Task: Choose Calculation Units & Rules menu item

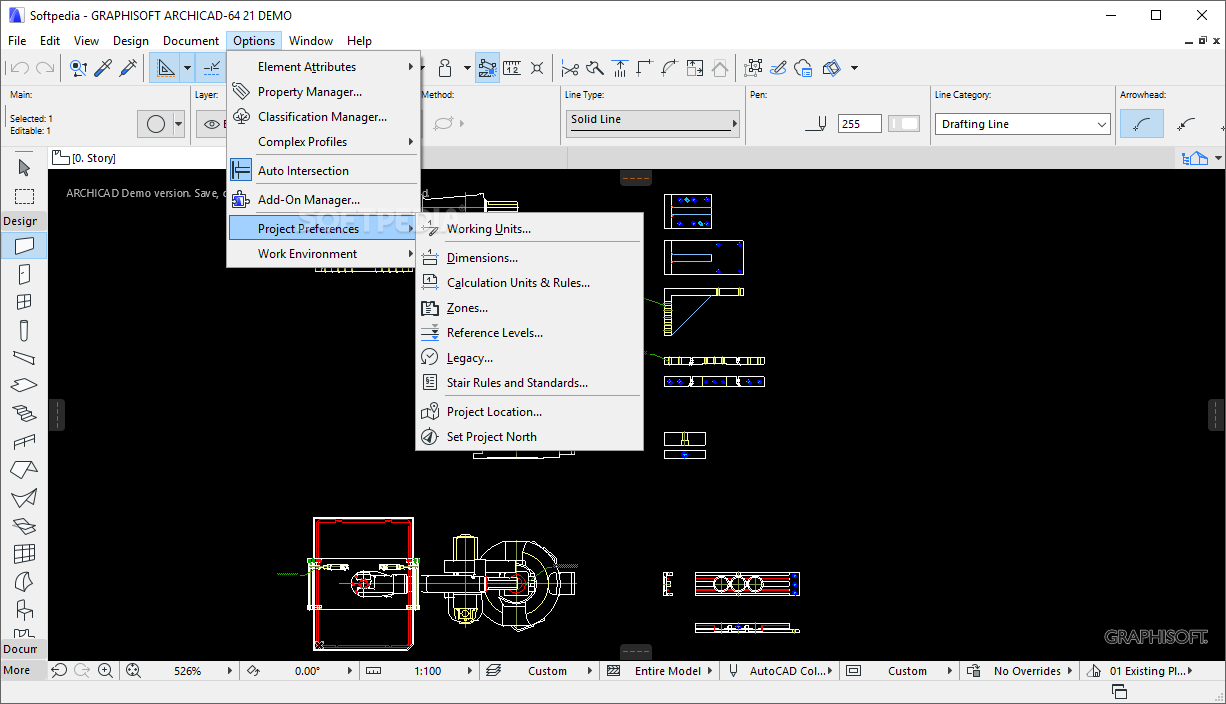Action: coord(529,283)
